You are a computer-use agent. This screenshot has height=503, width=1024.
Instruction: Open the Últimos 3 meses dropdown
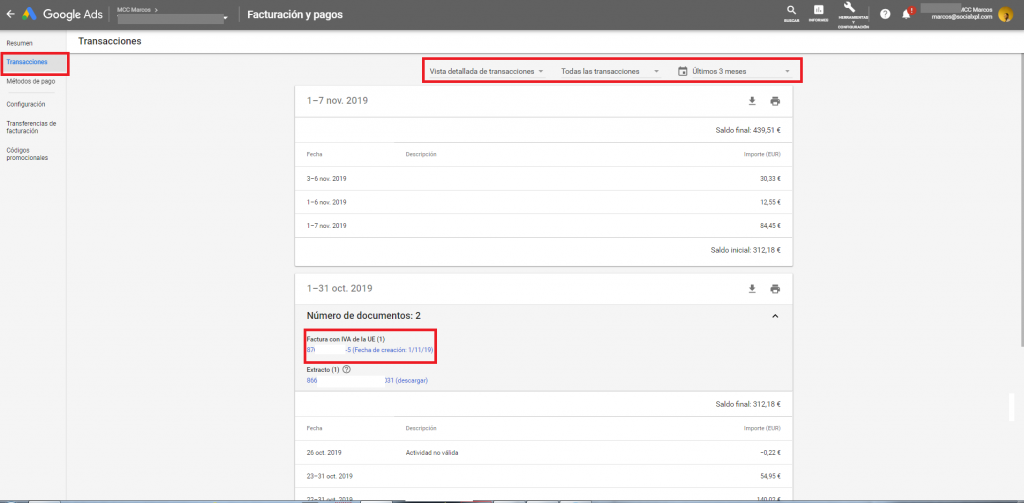[741, 71]
